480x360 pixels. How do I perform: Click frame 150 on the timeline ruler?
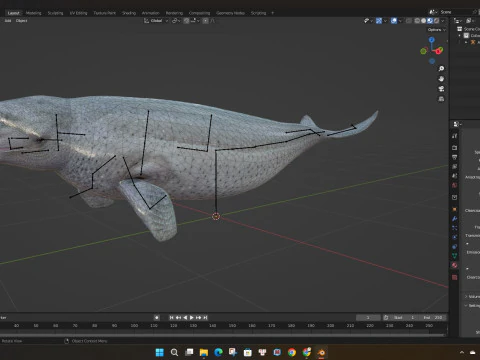(x=232, y=325)
